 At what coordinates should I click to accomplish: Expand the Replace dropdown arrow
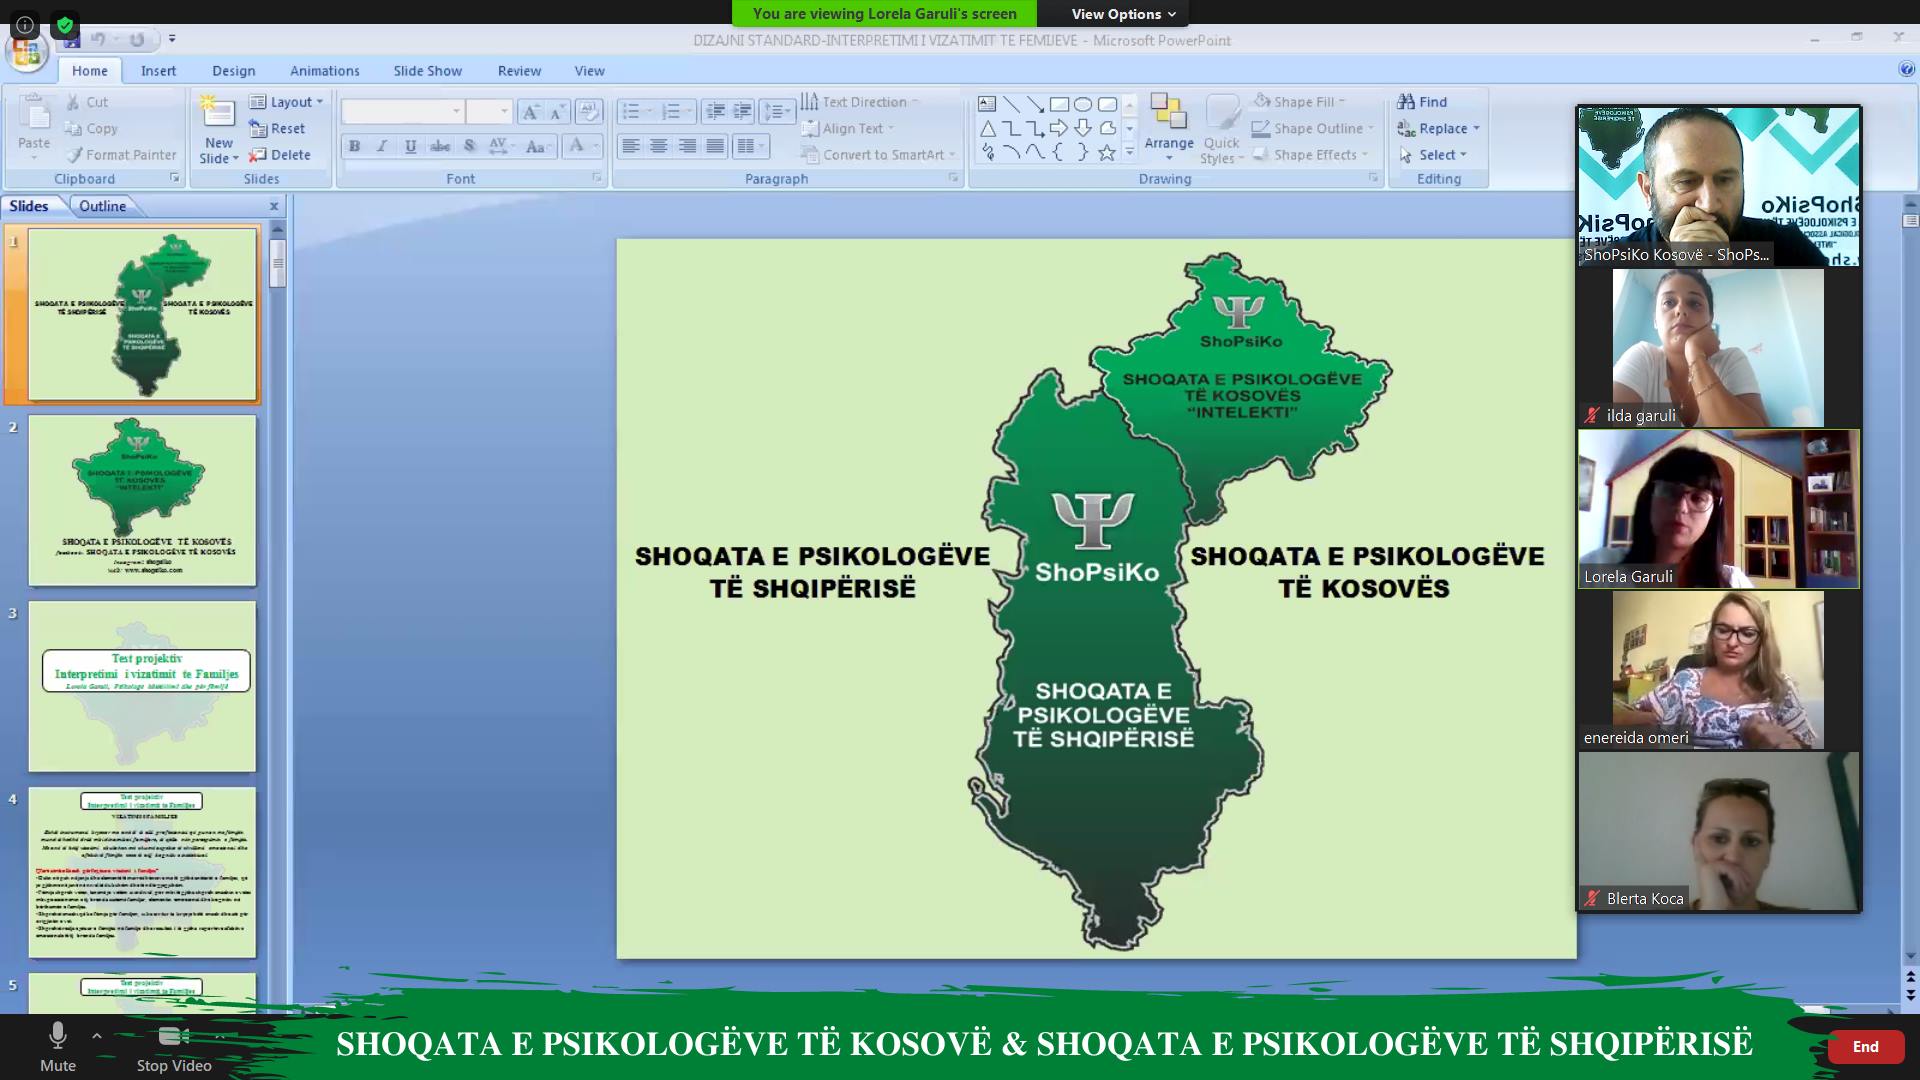click(1476, 129)
